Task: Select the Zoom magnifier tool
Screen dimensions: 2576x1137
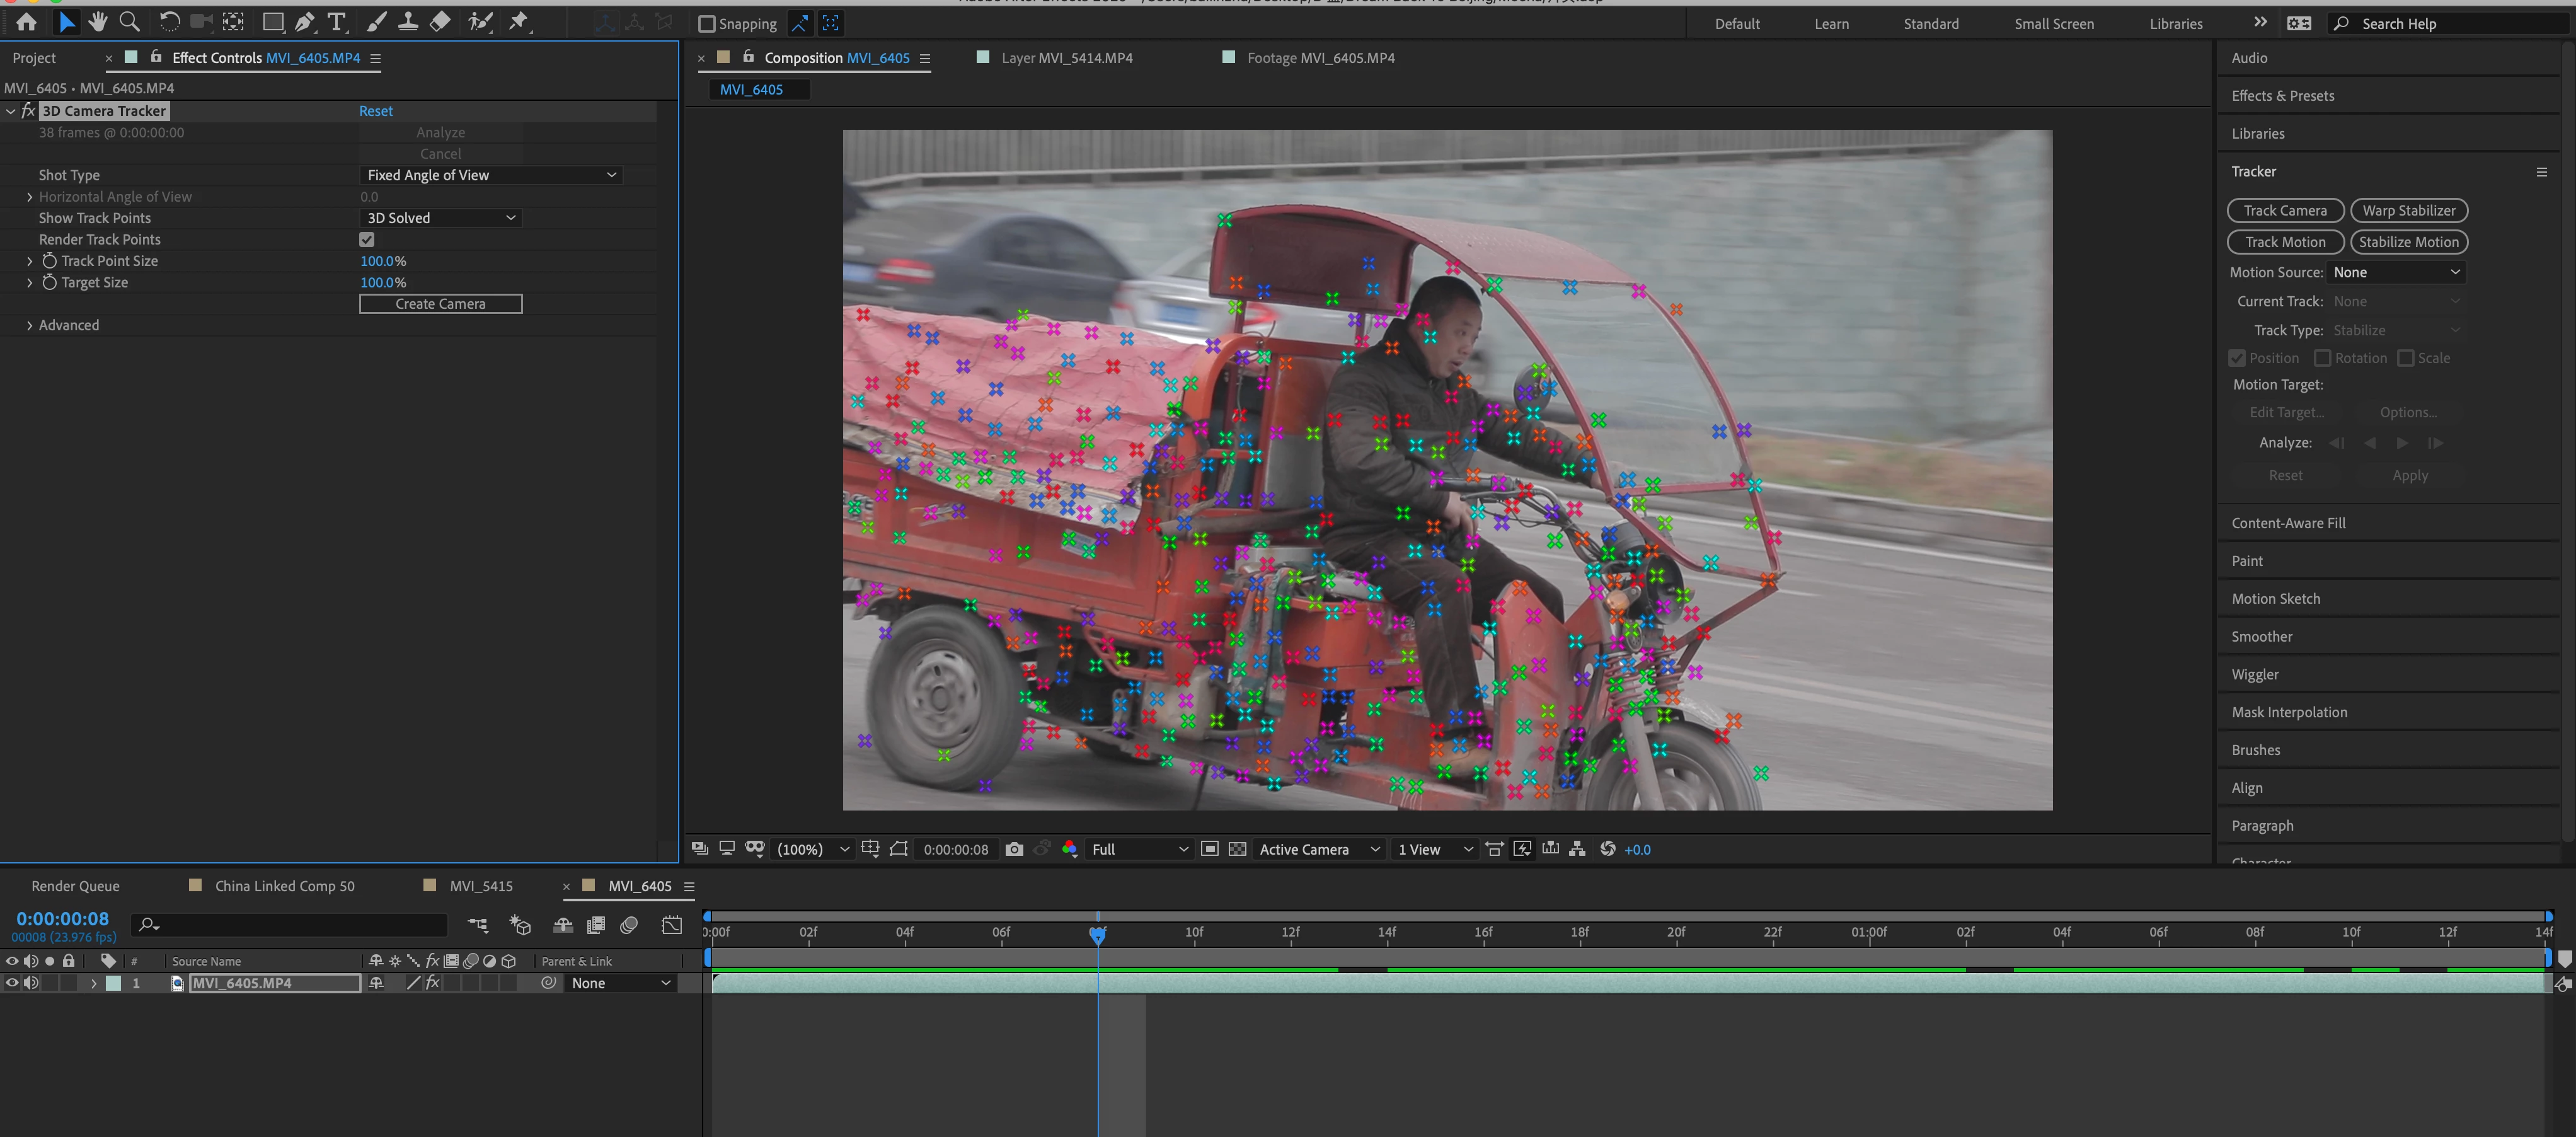Action: pyautogui.click(x=129, y=22)
